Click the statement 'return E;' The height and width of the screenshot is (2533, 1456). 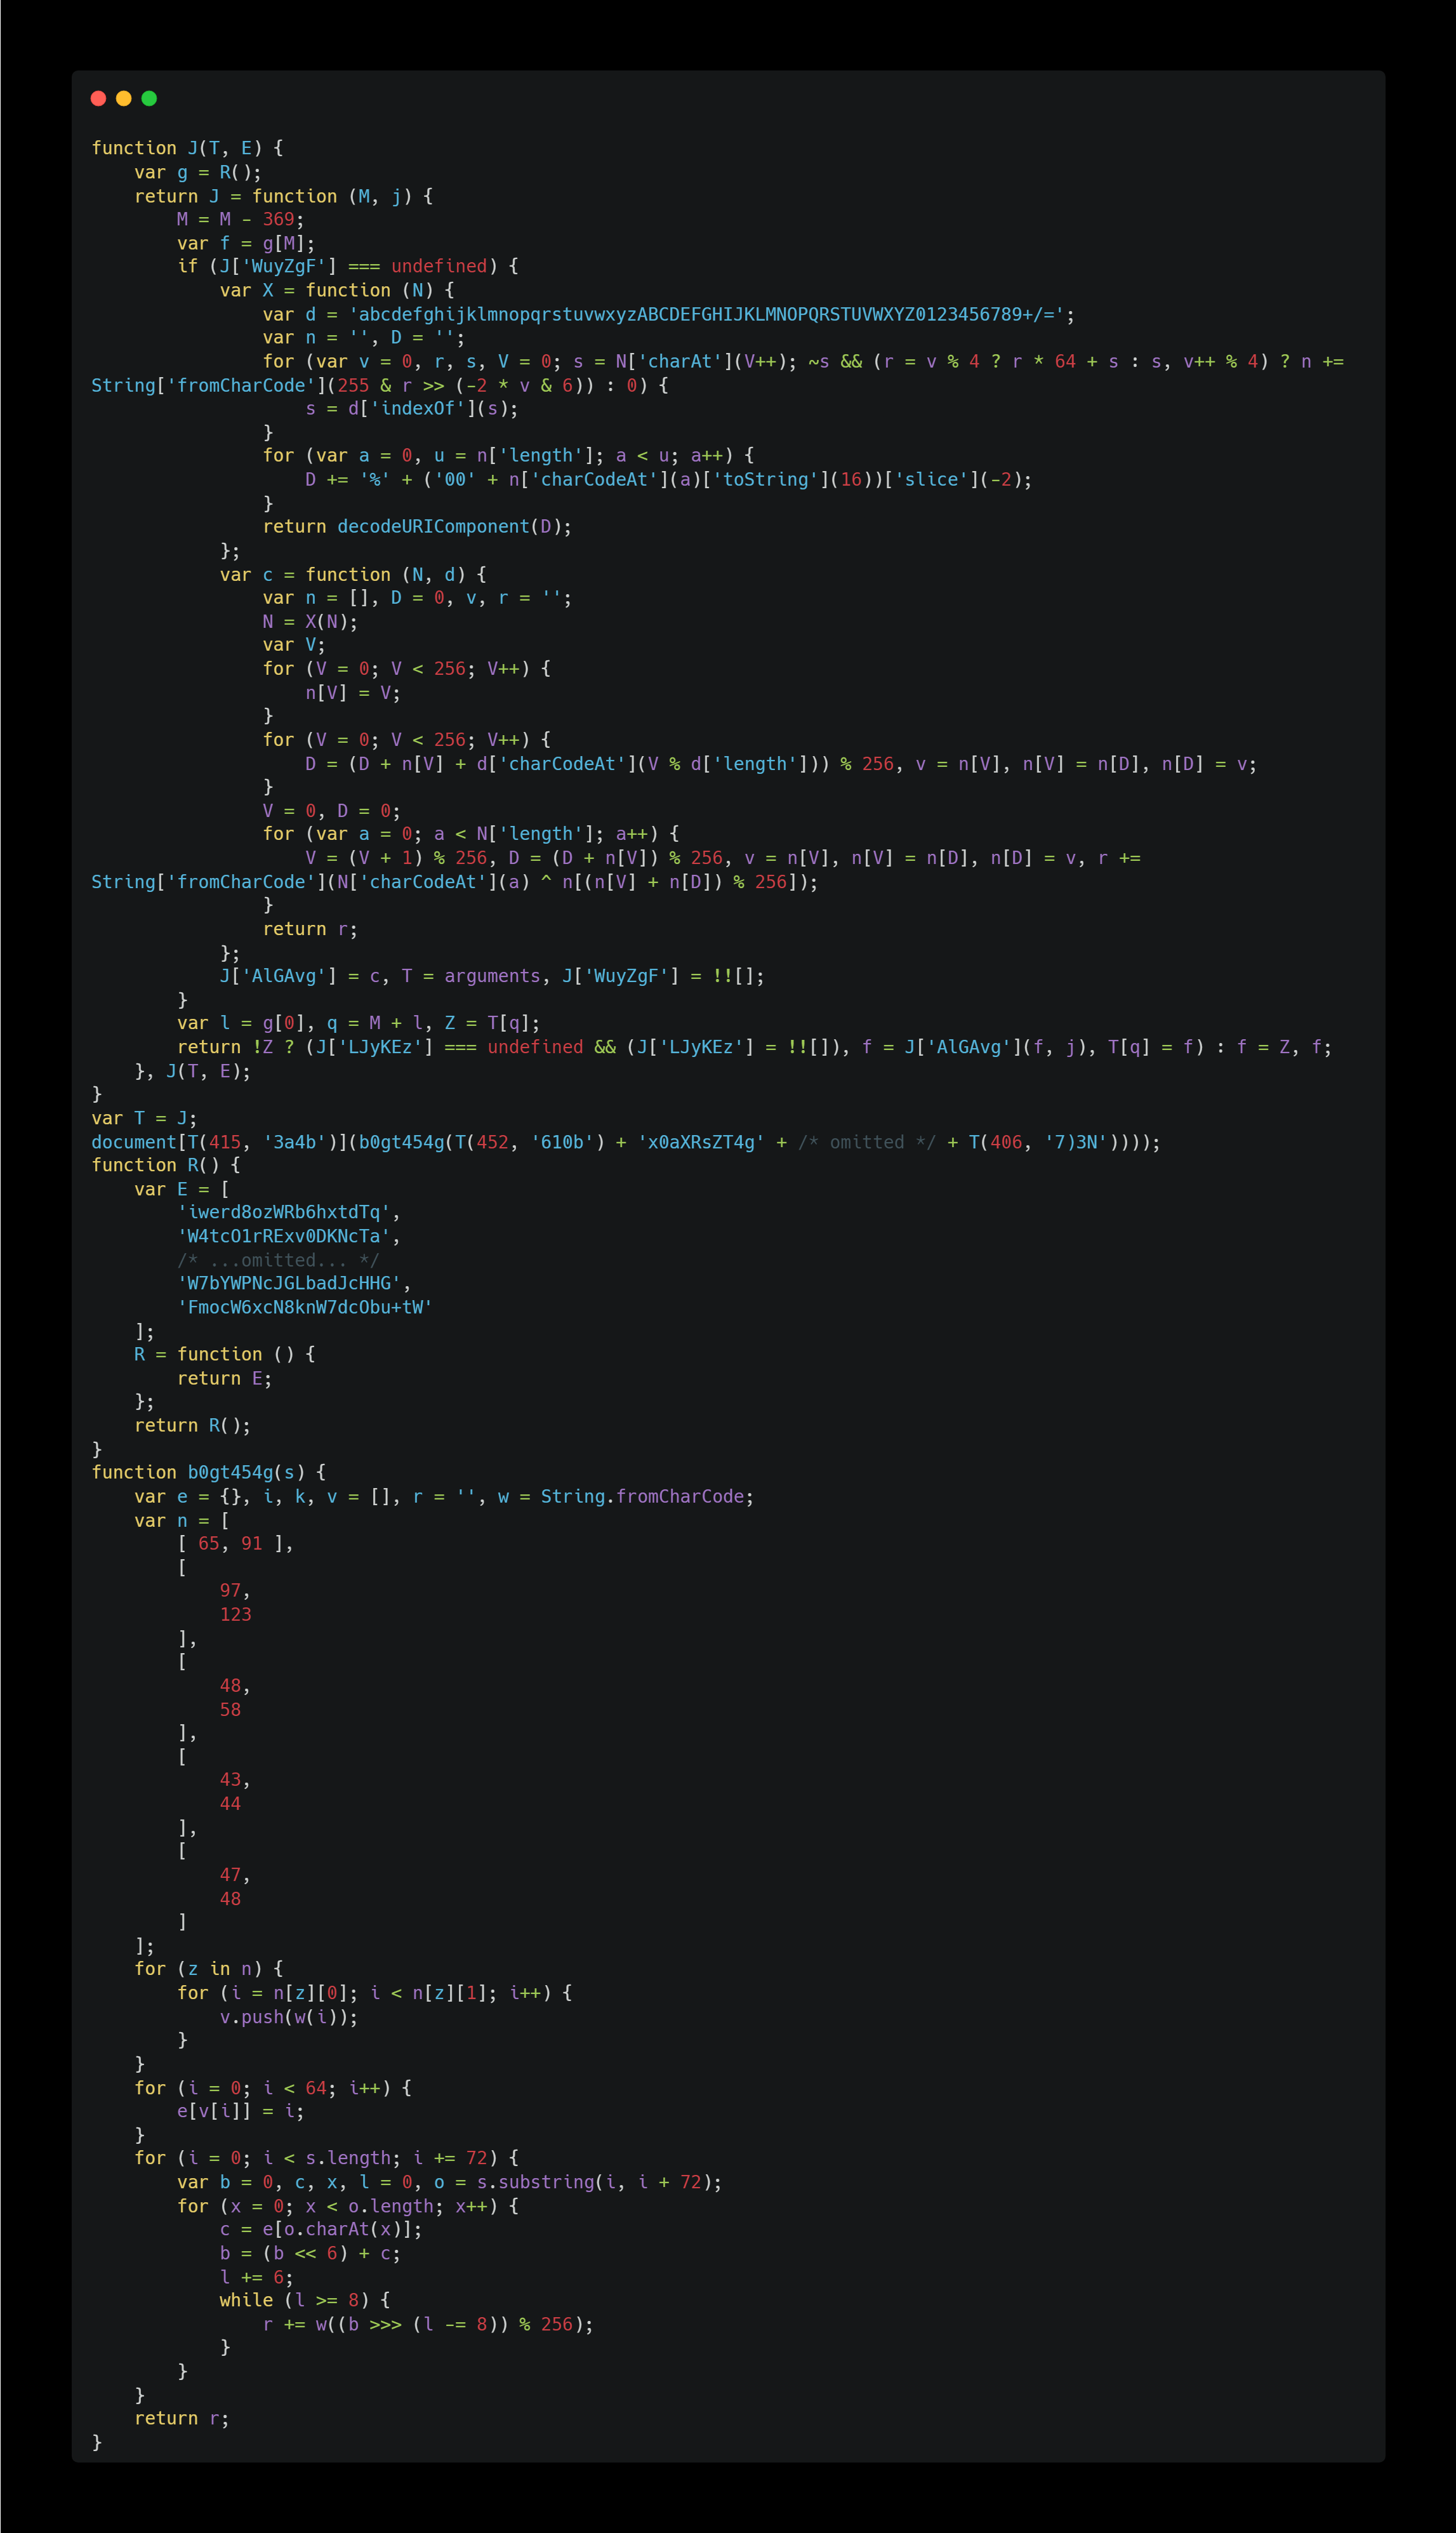(x=225, y=1378)
